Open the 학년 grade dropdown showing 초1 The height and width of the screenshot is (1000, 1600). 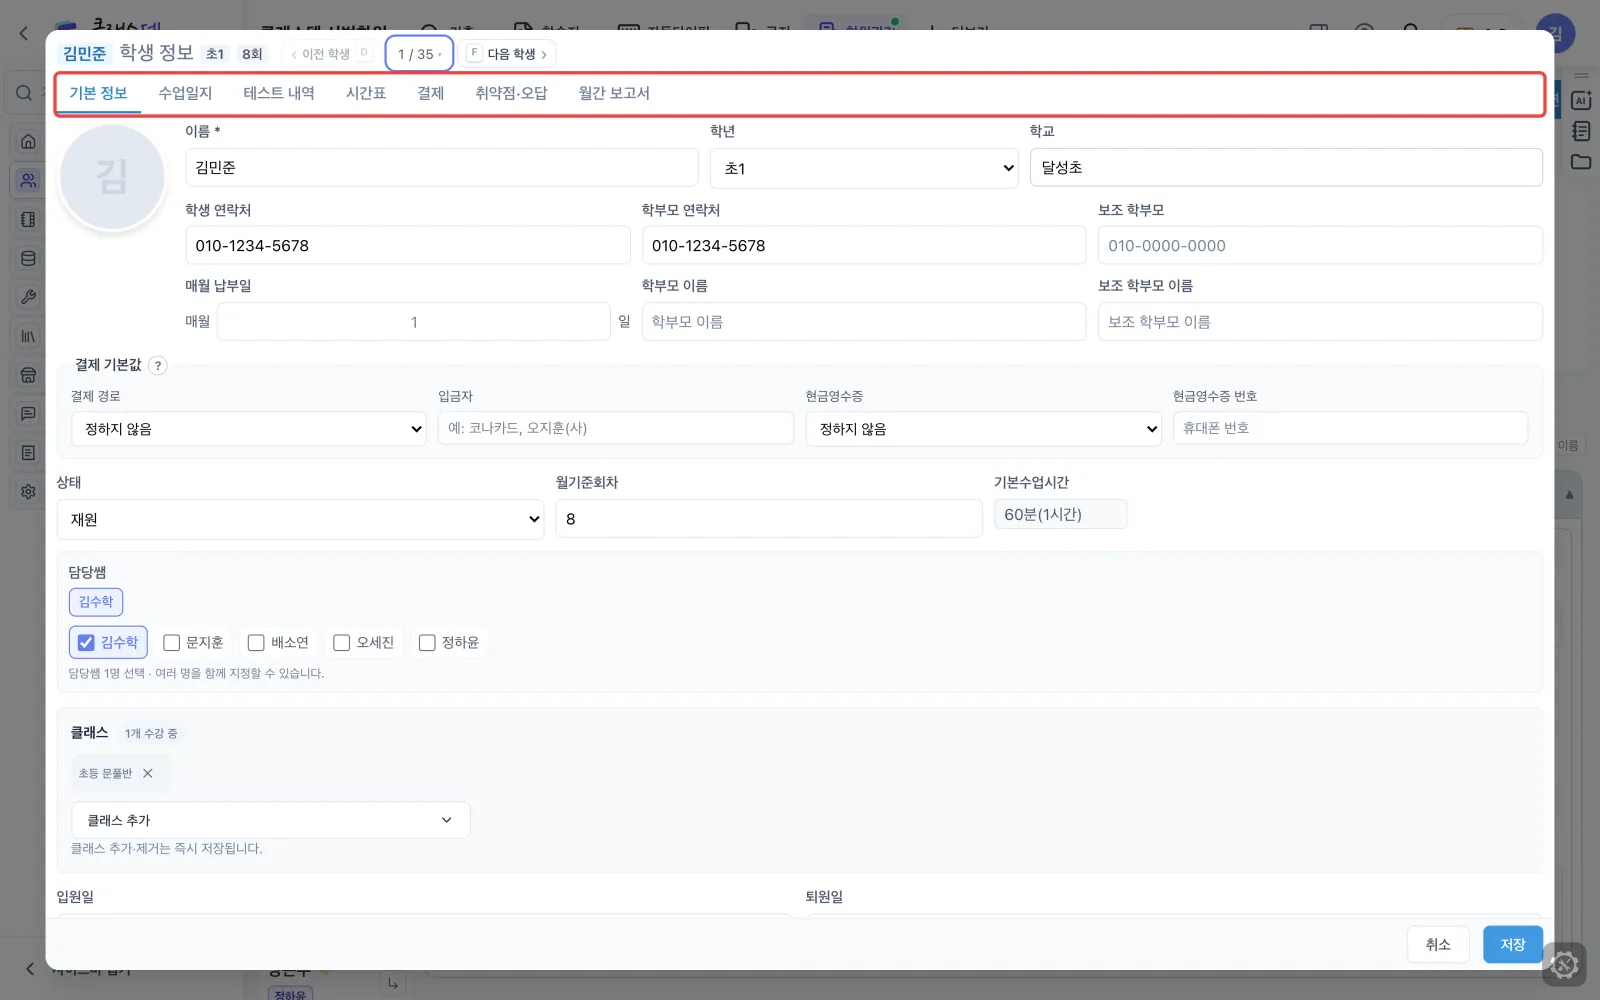pos(864,168)
